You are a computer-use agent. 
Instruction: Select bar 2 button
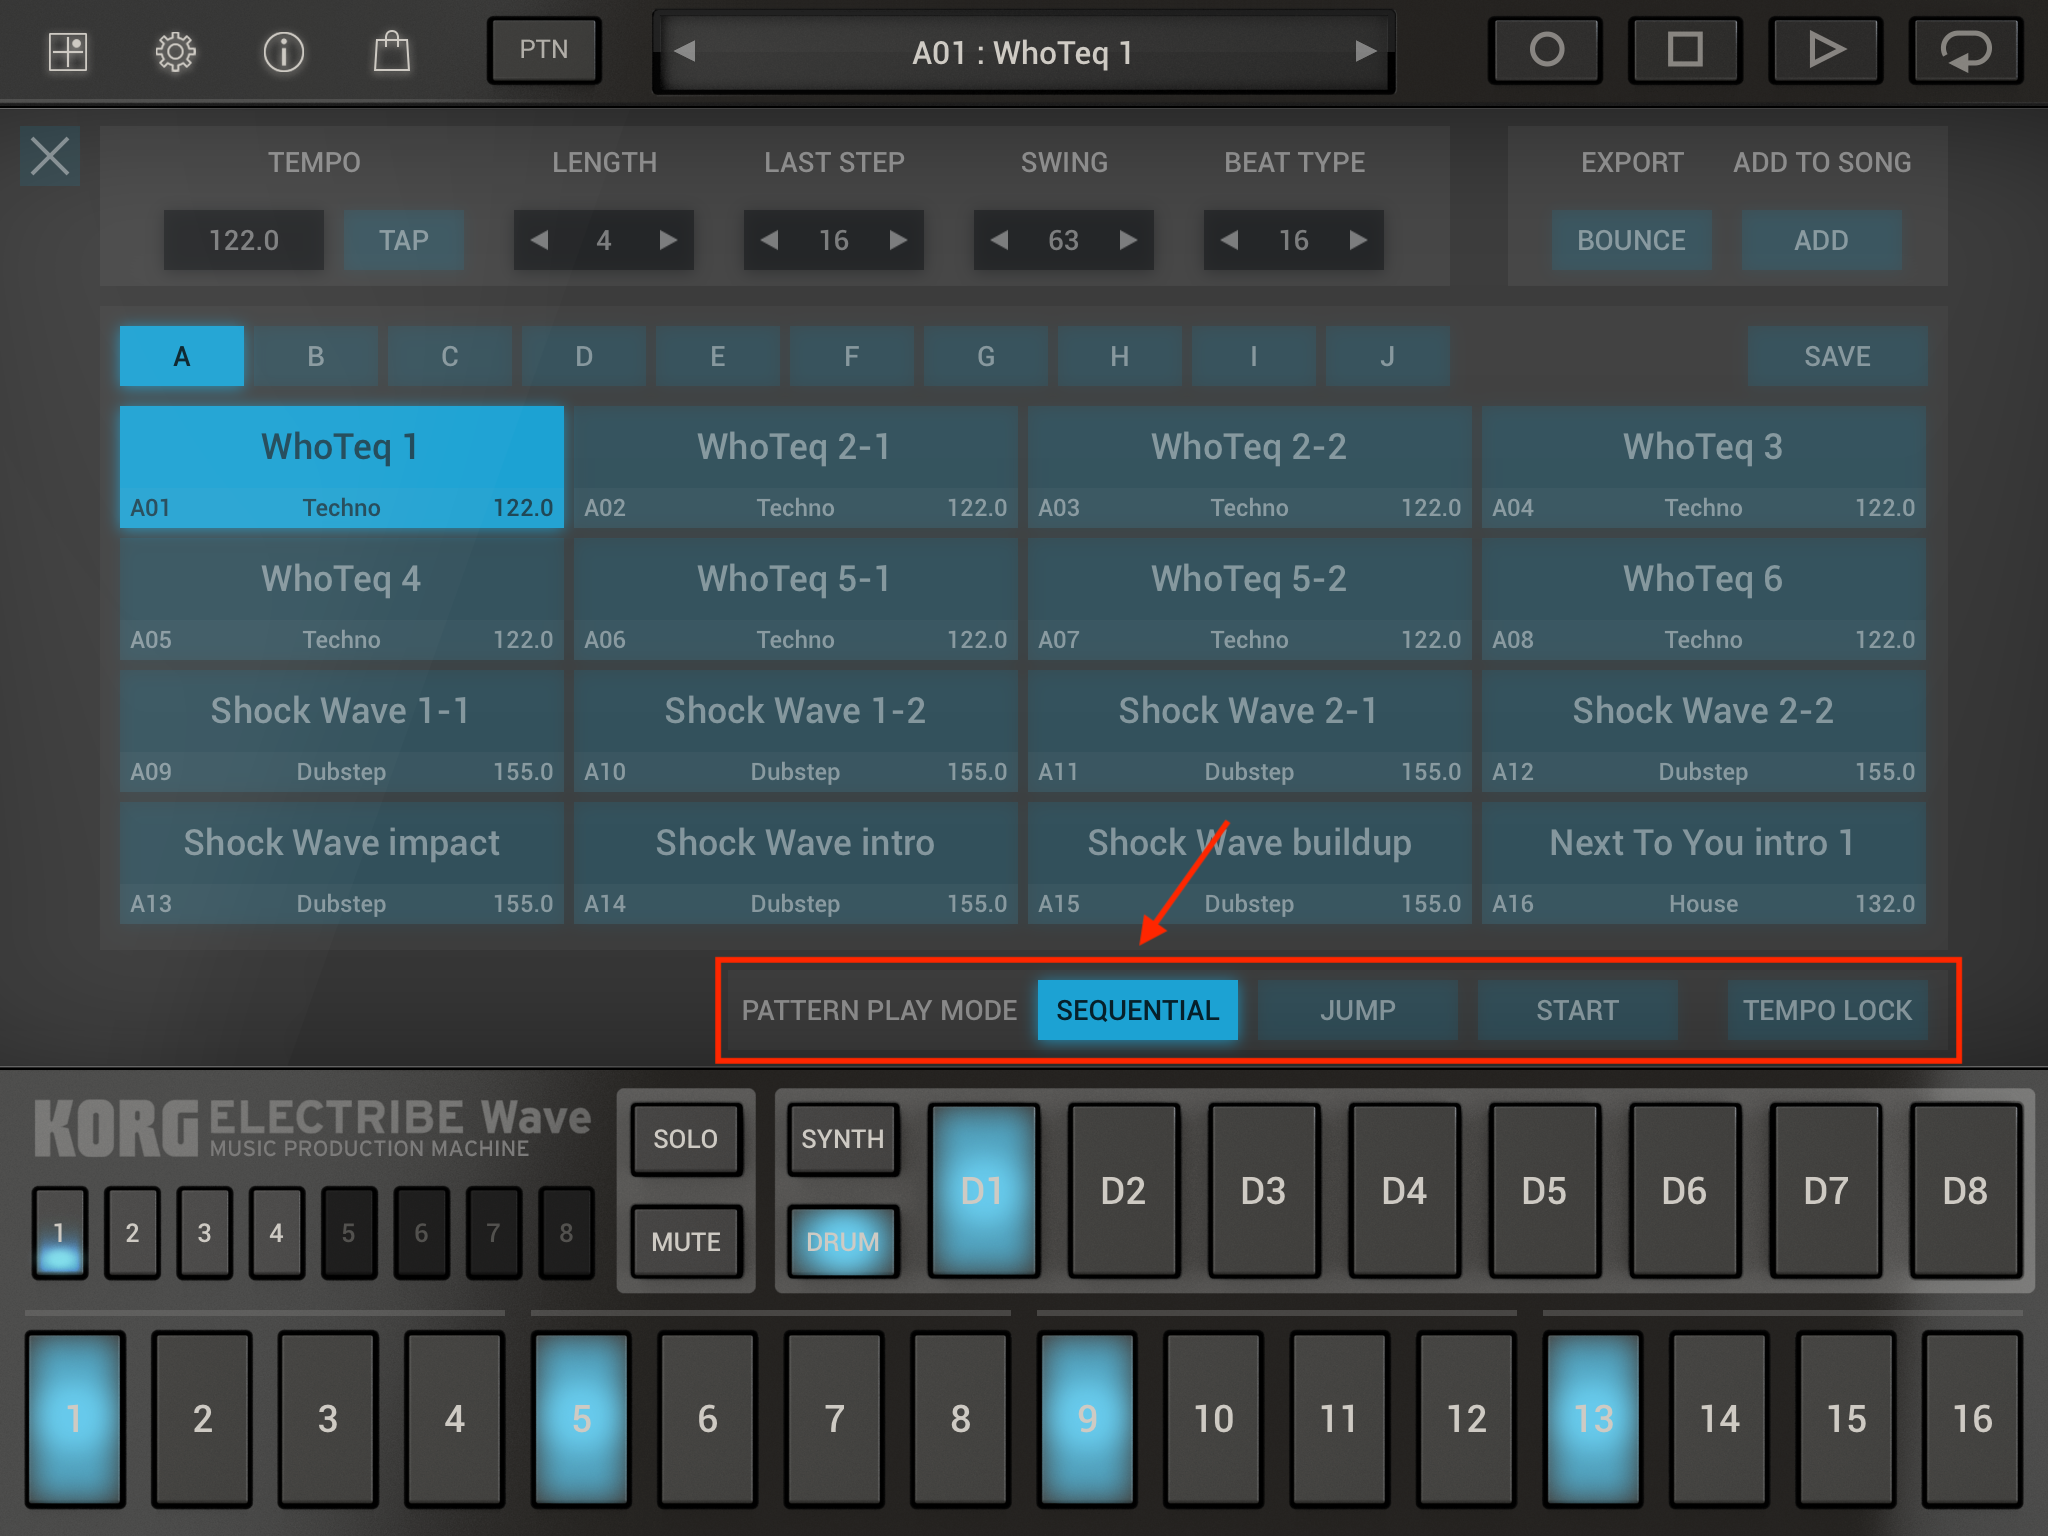(132, 1233)
